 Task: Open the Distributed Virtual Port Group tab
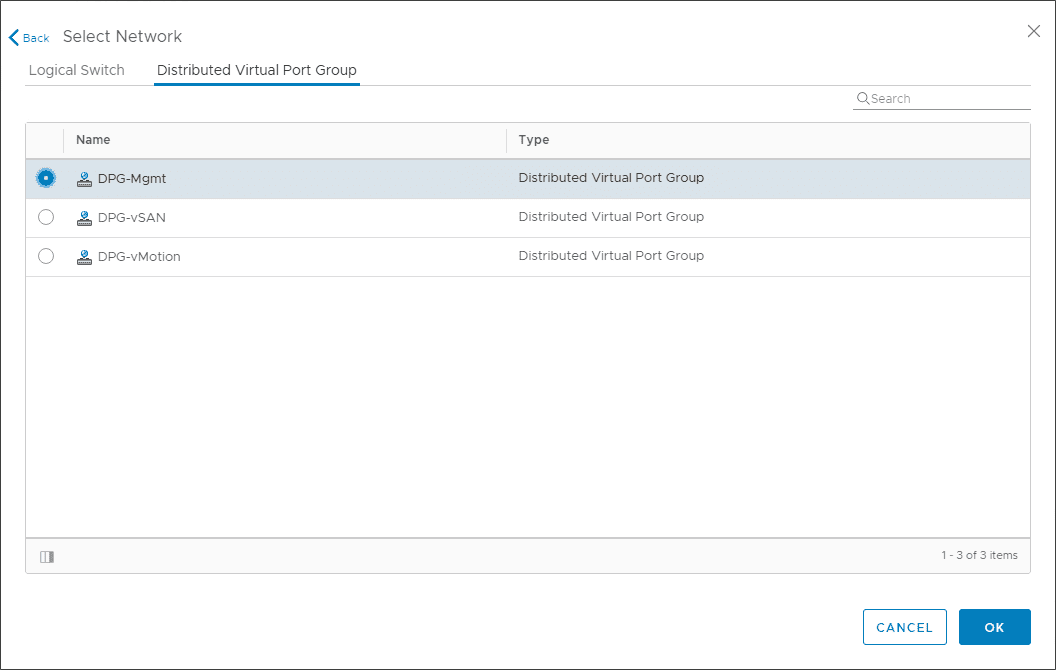tap(256, 70)
